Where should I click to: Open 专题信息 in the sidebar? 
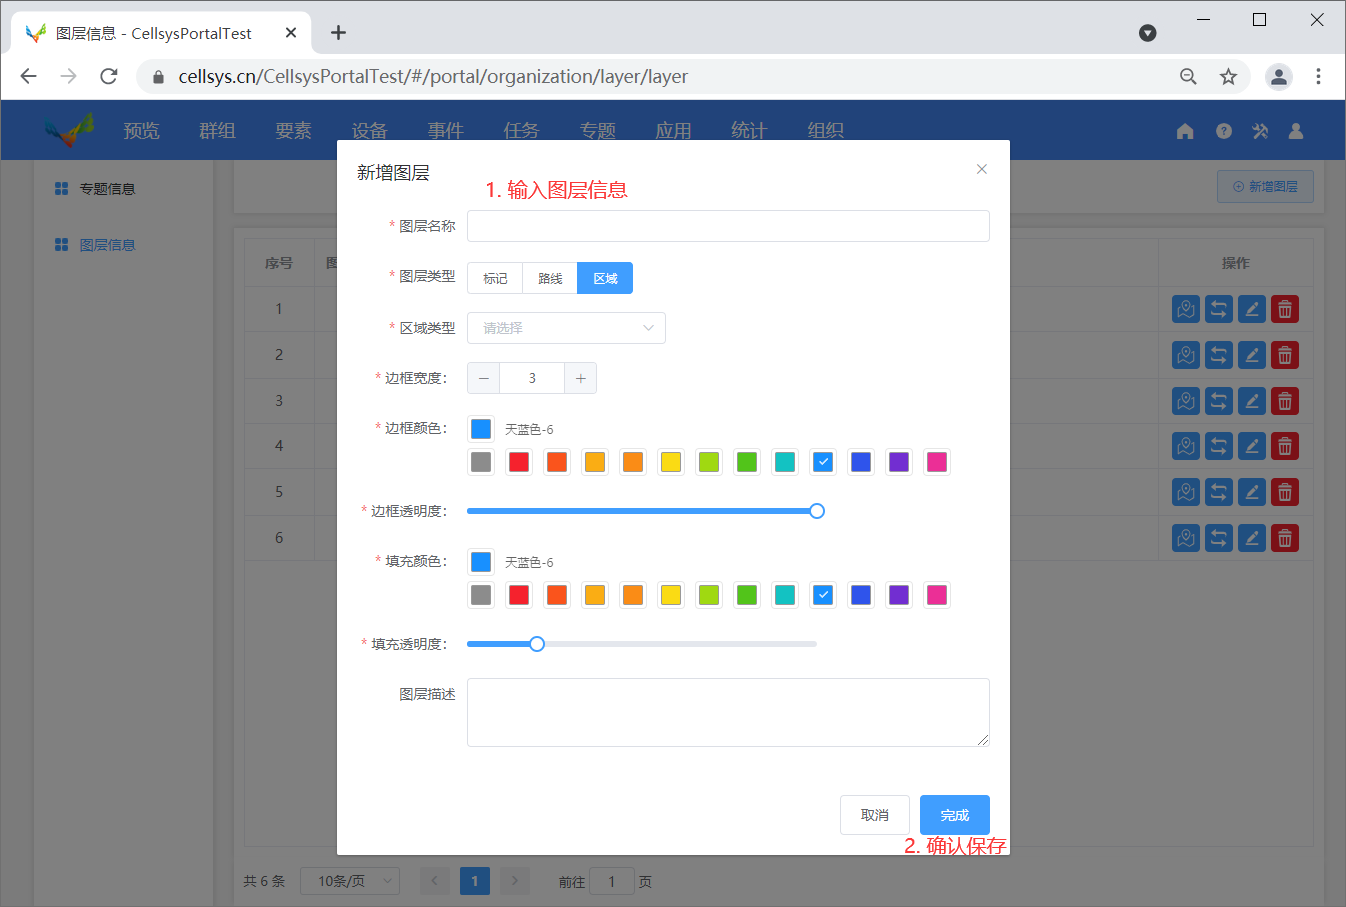tap(107, 189)
